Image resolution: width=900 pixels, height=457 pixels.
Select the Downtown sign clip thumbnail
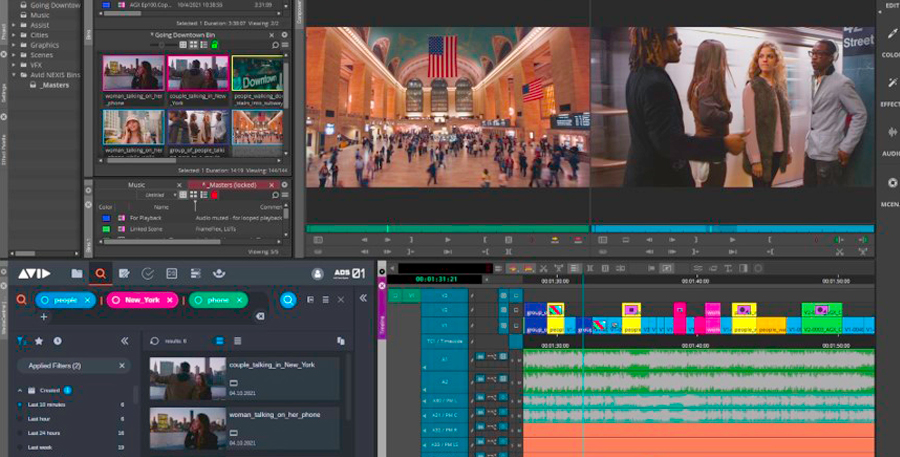tap(257, 73)
